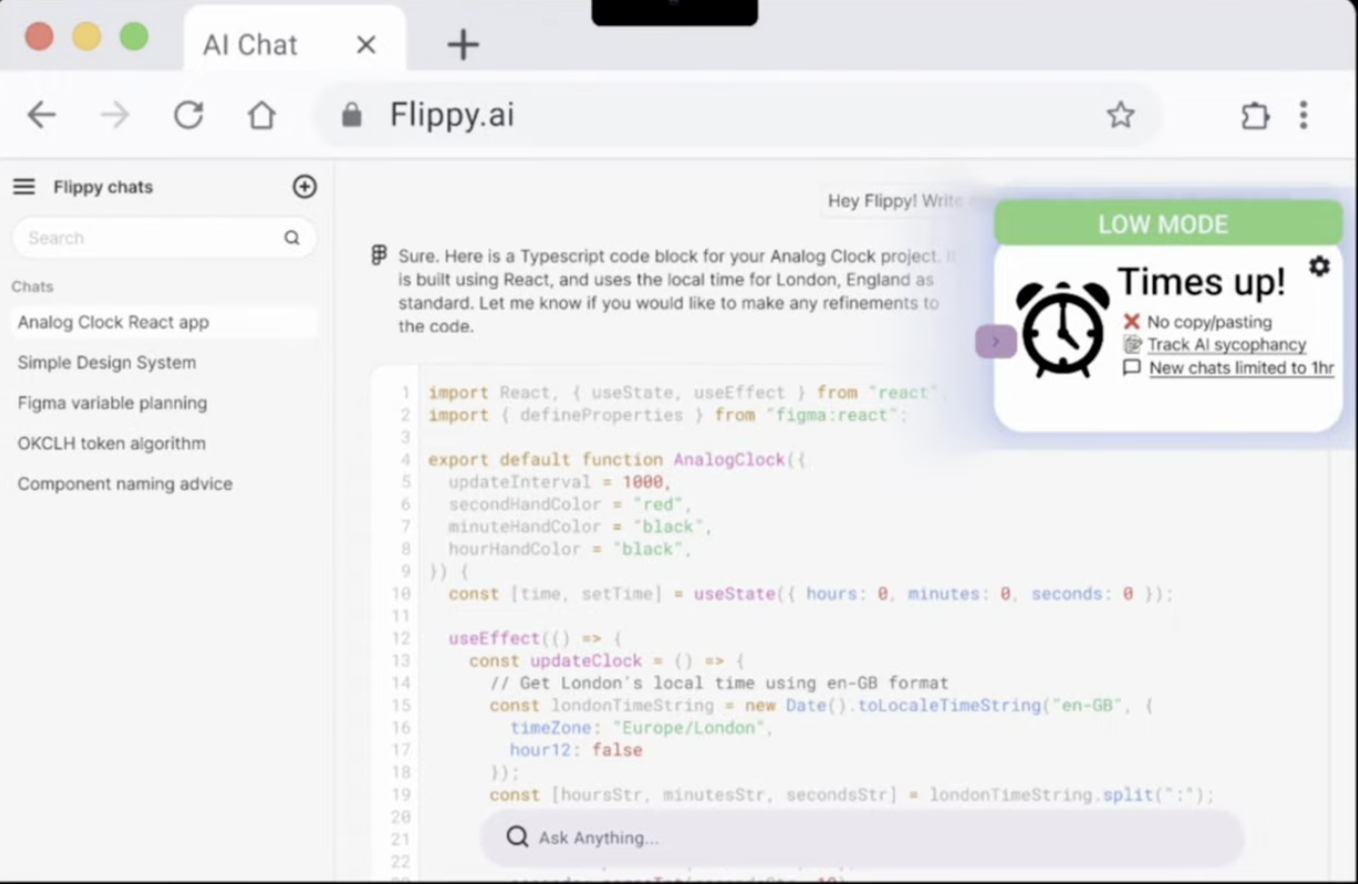Open the Track AI sycophancy link
This screenshot has height=884, width=1358.
point(1227,344)
